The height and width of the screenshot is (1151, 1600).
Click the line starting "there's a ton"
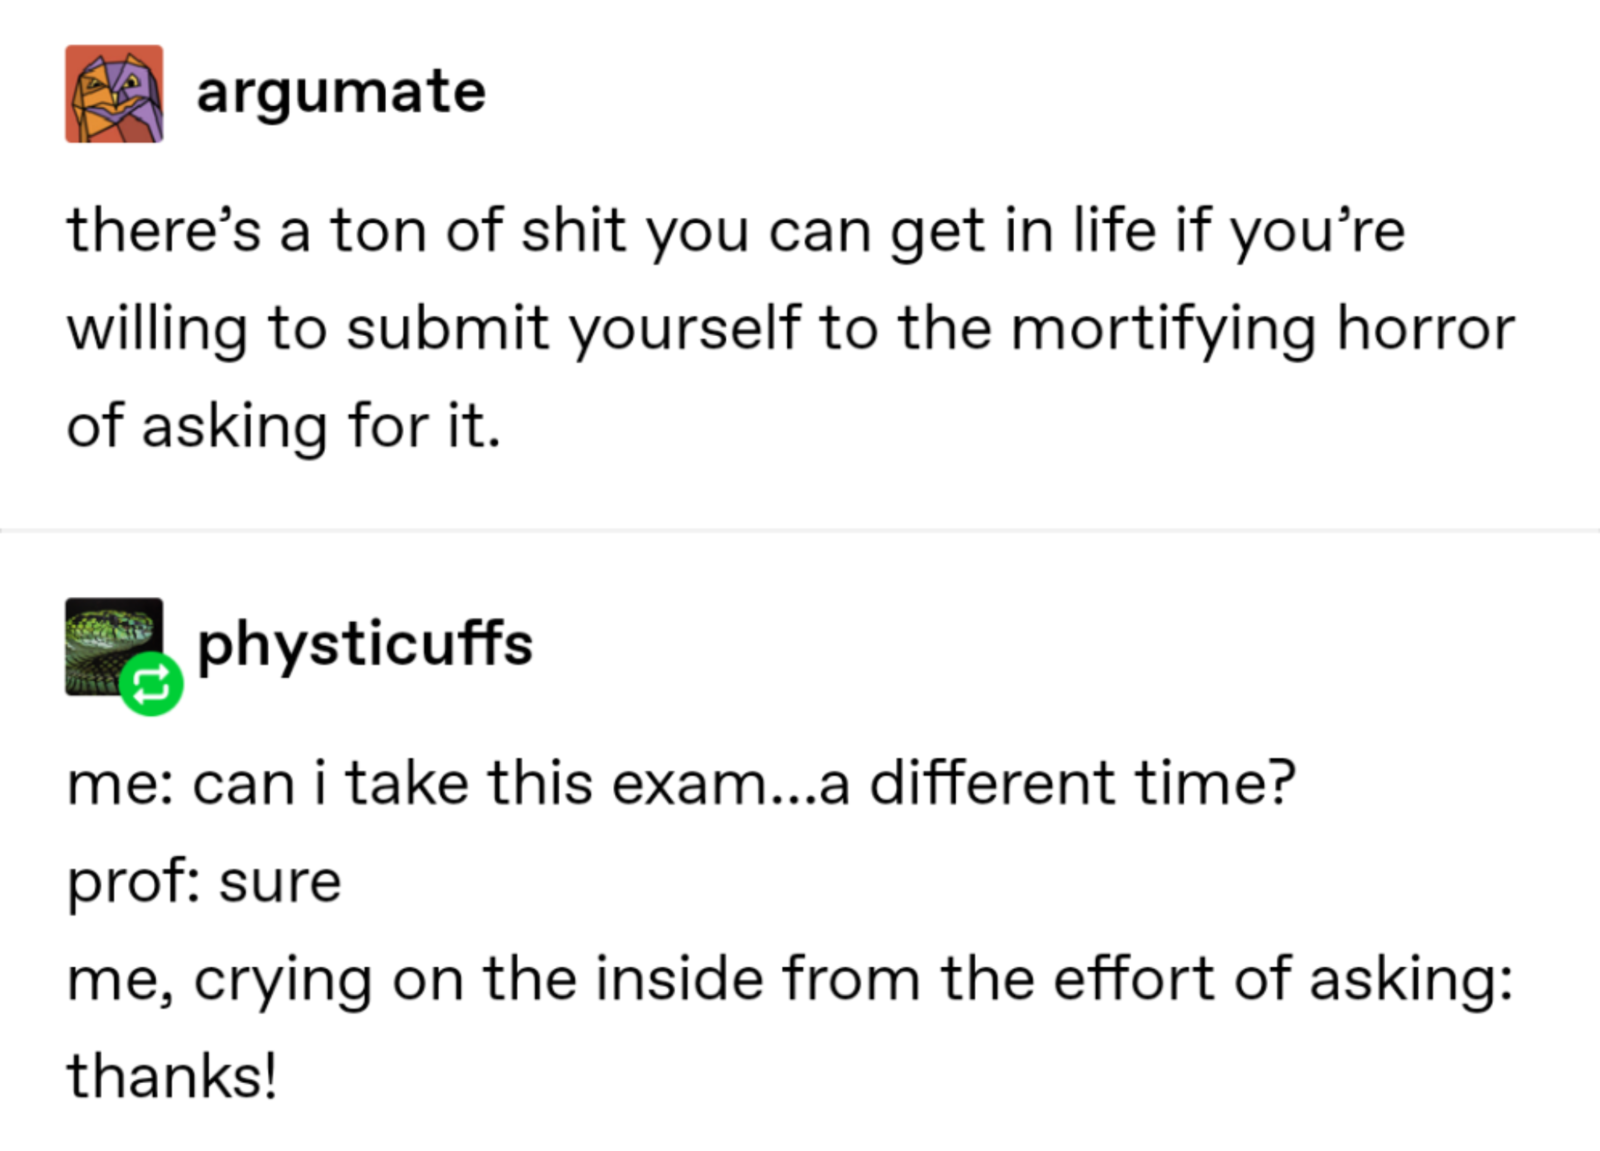tap(736, 232)
